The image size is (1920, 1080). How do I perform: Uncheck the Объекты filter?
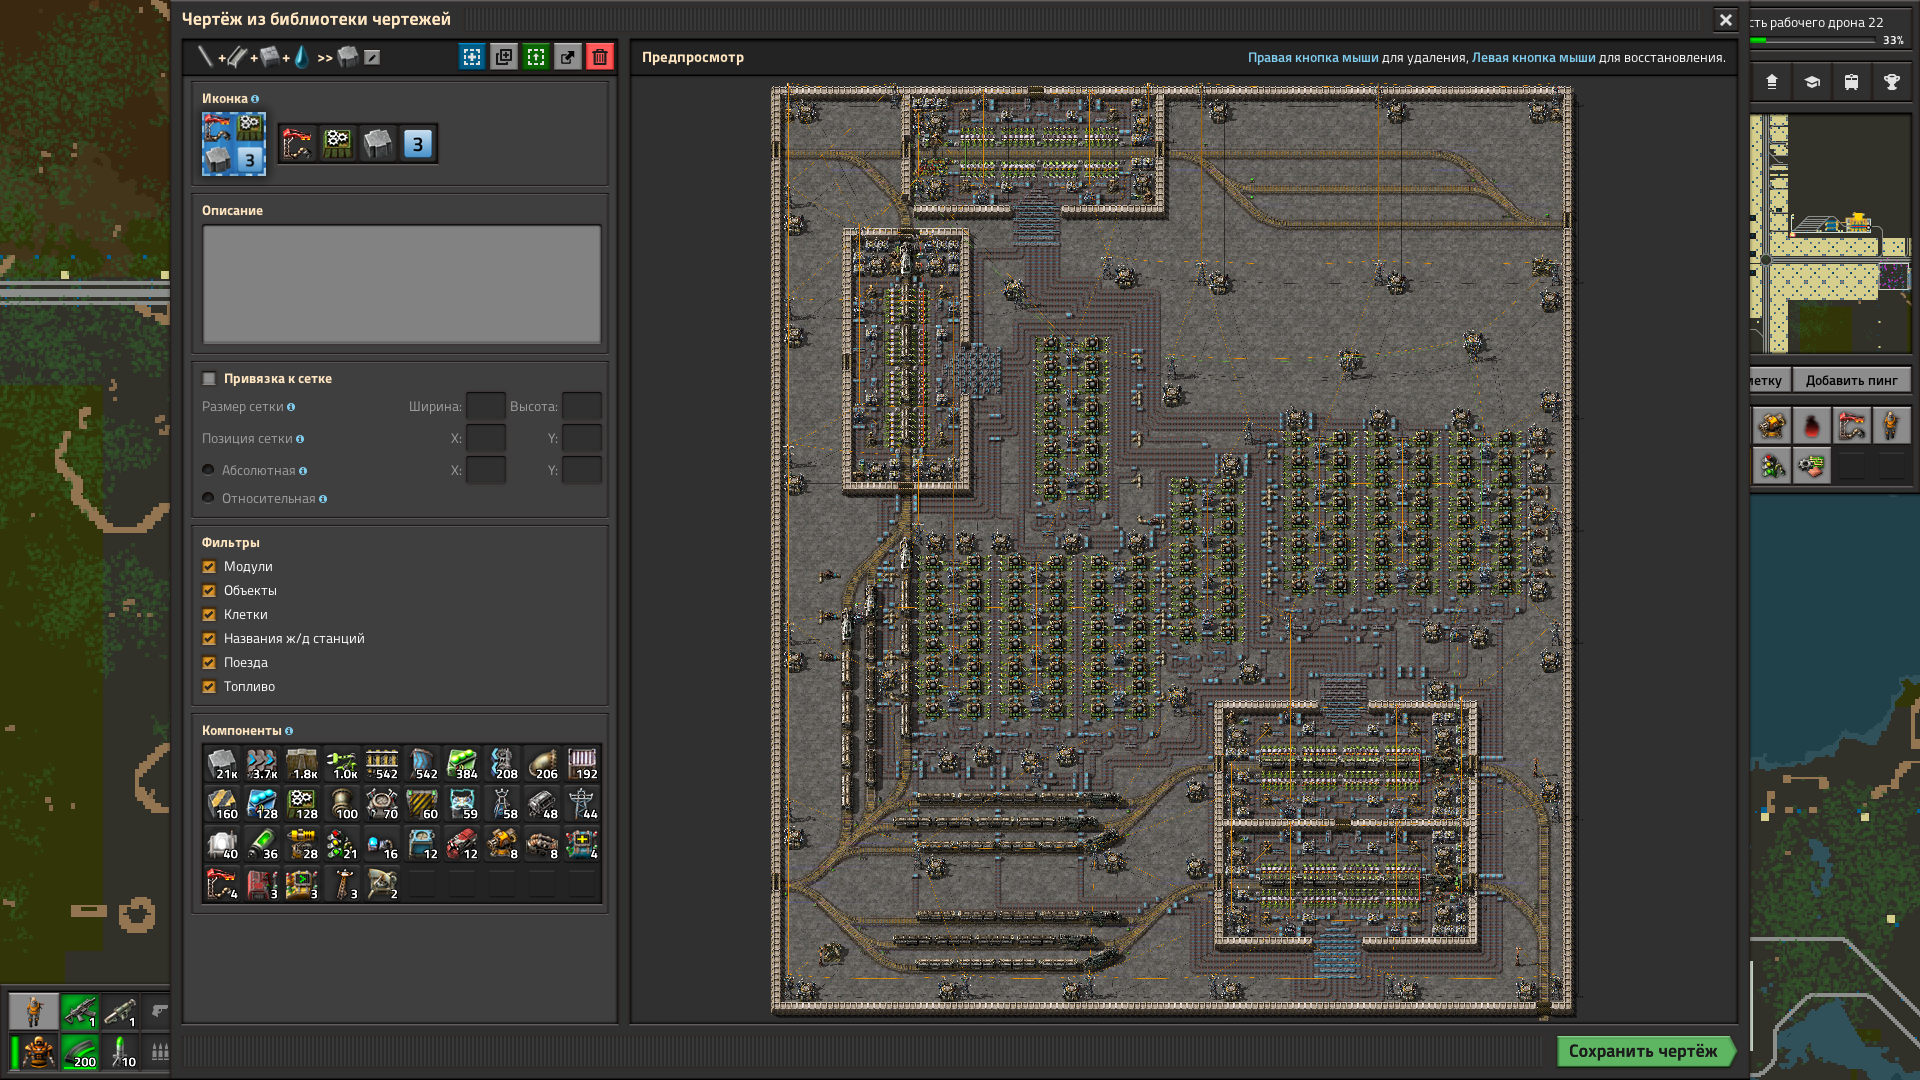click(x=209, y=590)
